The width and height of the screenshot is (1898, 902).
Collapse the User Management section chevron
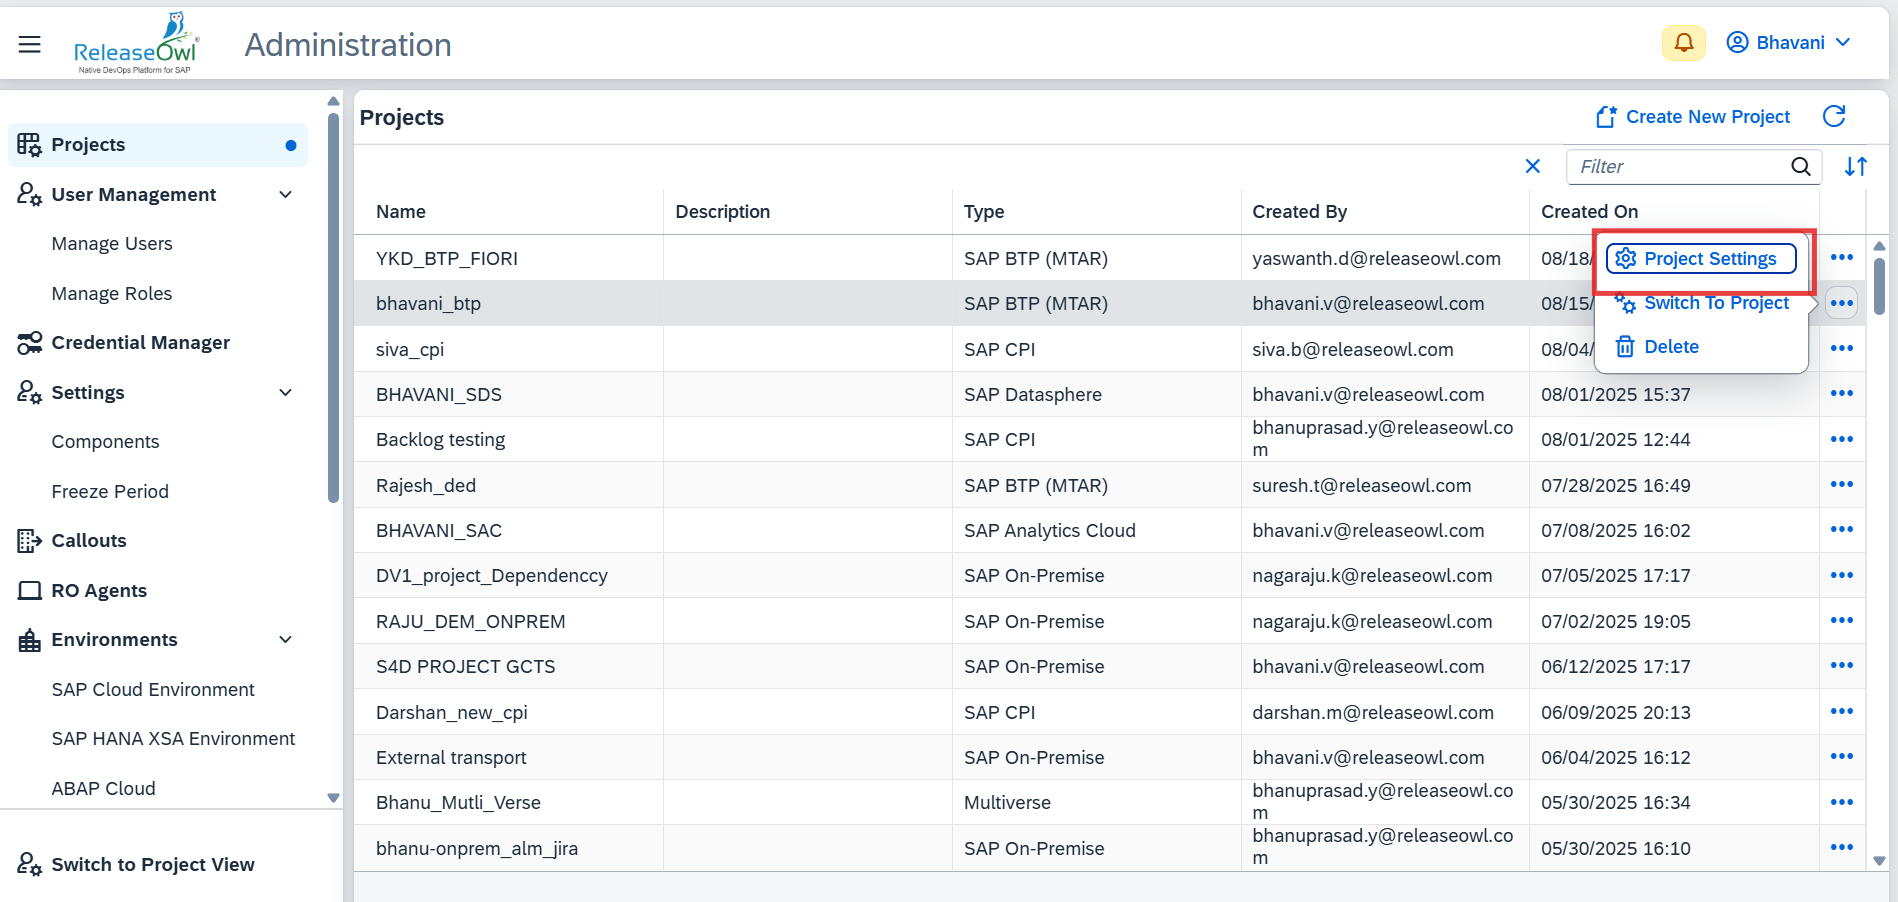285,194
